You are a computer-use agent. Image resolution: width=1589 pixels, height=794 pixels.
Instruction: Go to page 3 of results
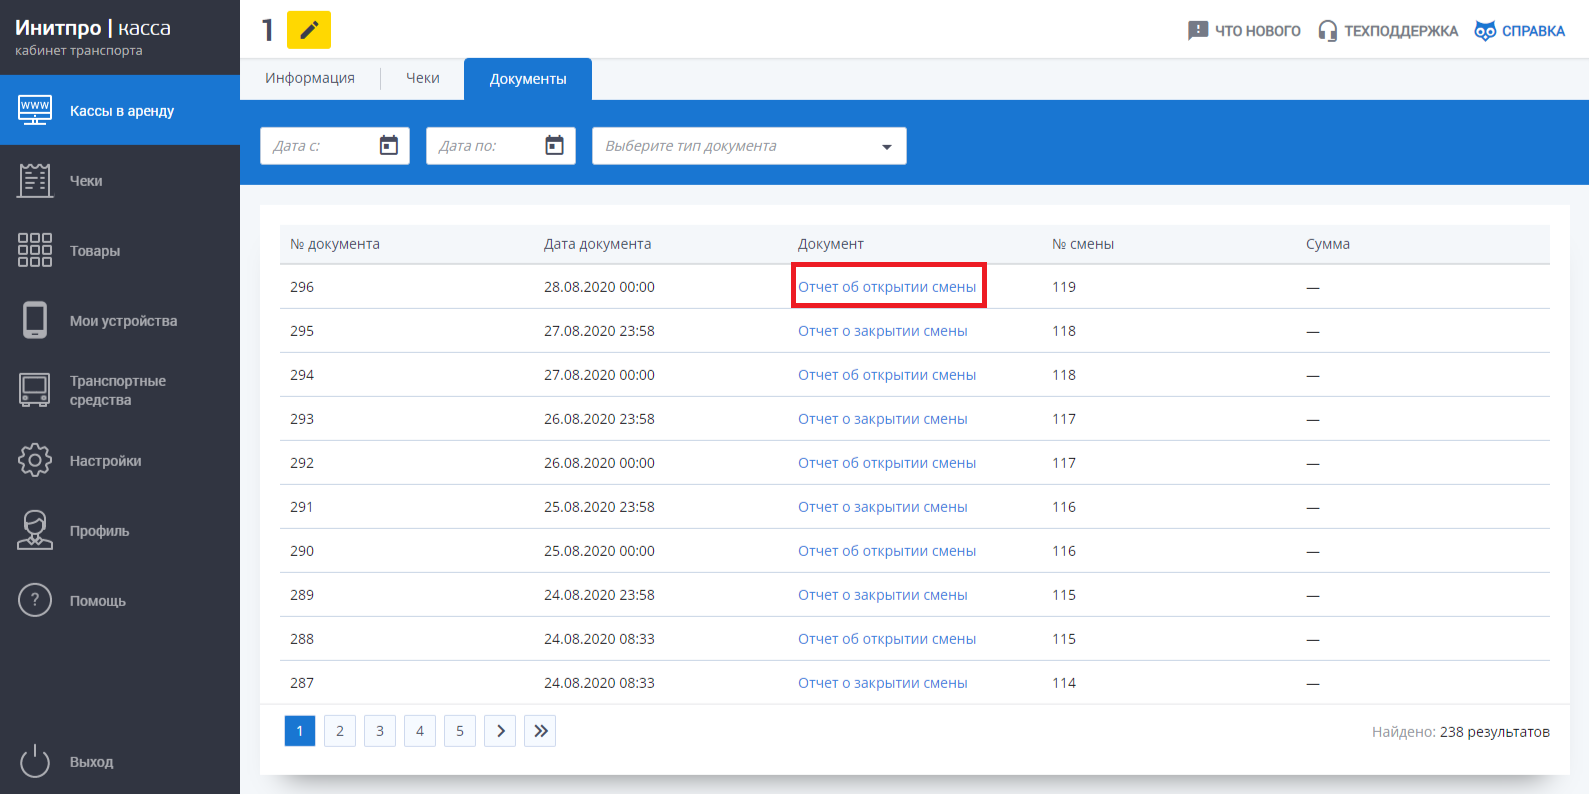pyautogui.click(x=380, y=731)
